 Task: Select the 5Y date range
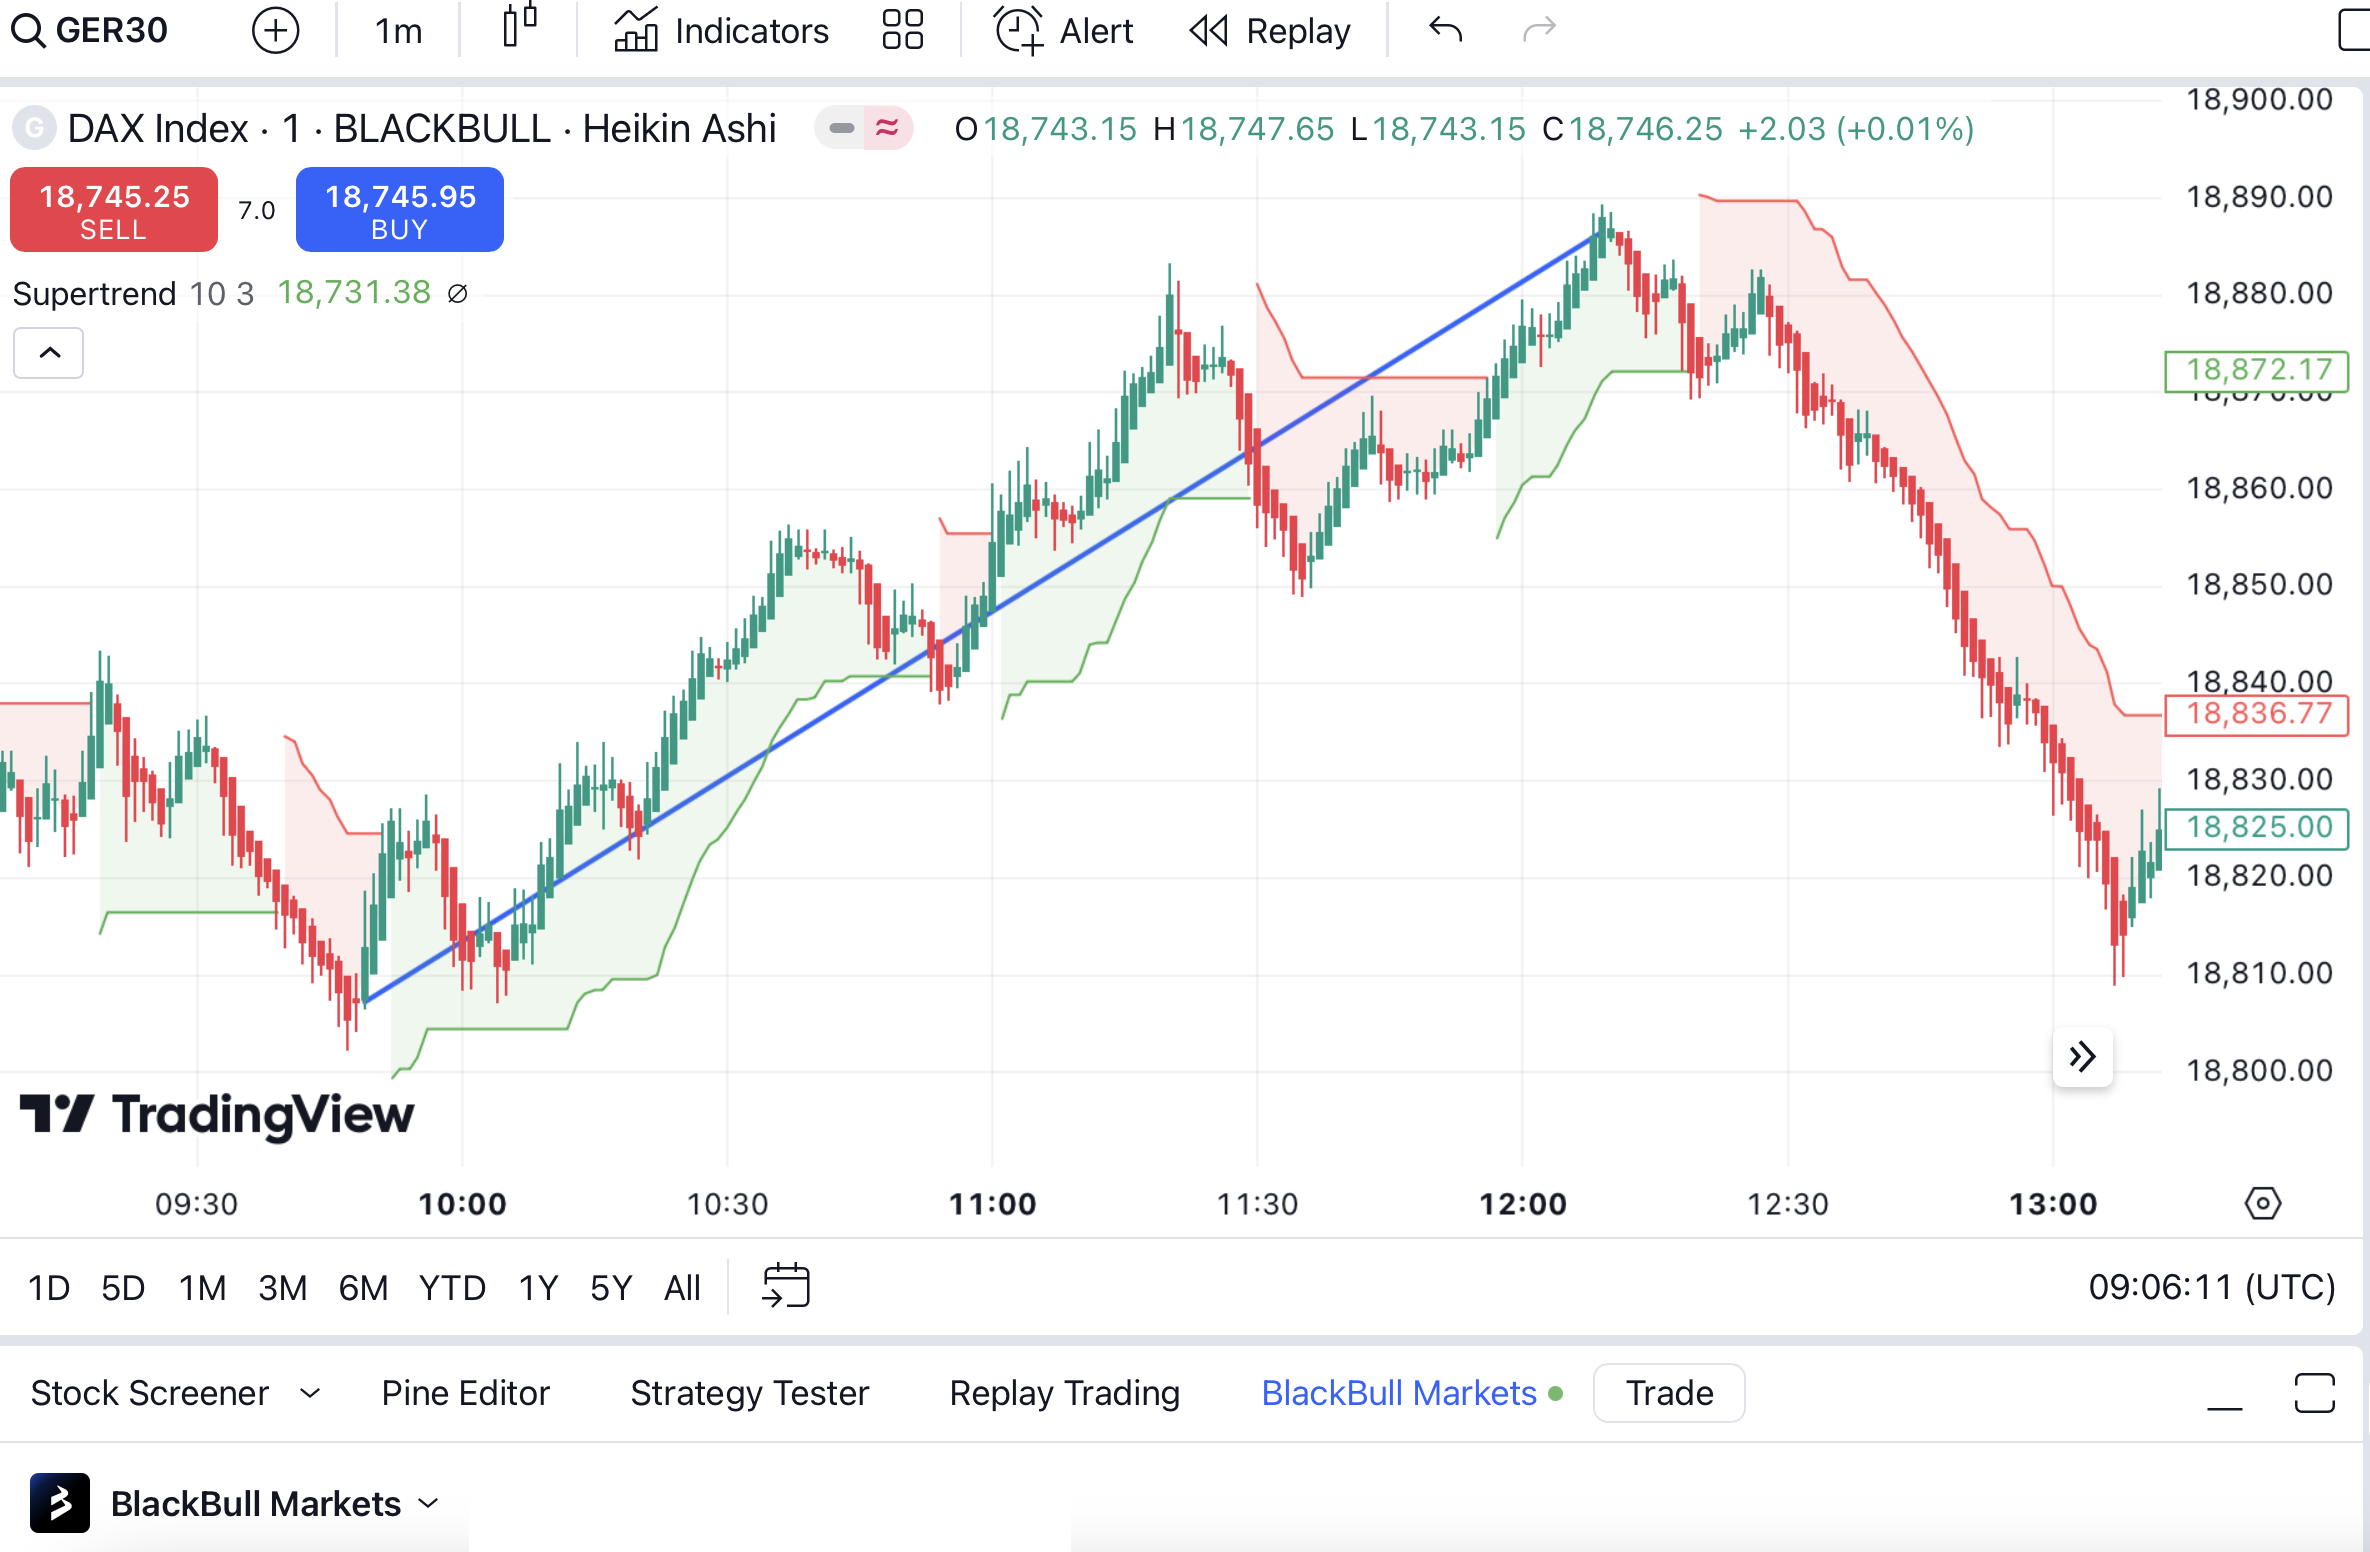611,1288
